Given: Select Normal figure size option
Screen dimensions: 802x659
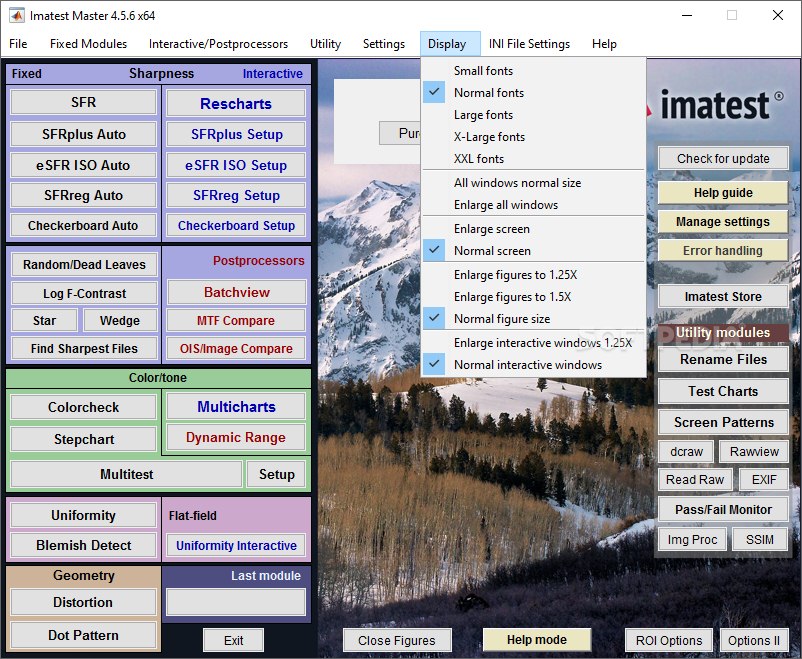Looking at the screenshot, I should [x=533, y=319].
